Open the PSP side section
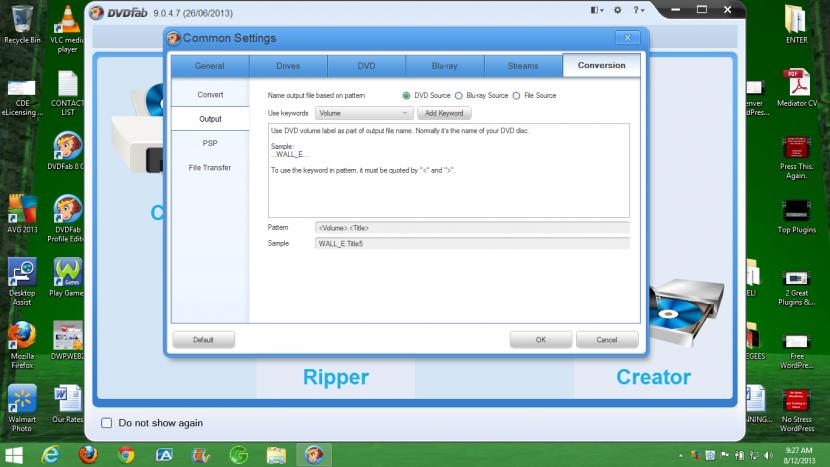The width and height of the screenshot is (830, 467). pyautogui.click(x=210, y=143)
